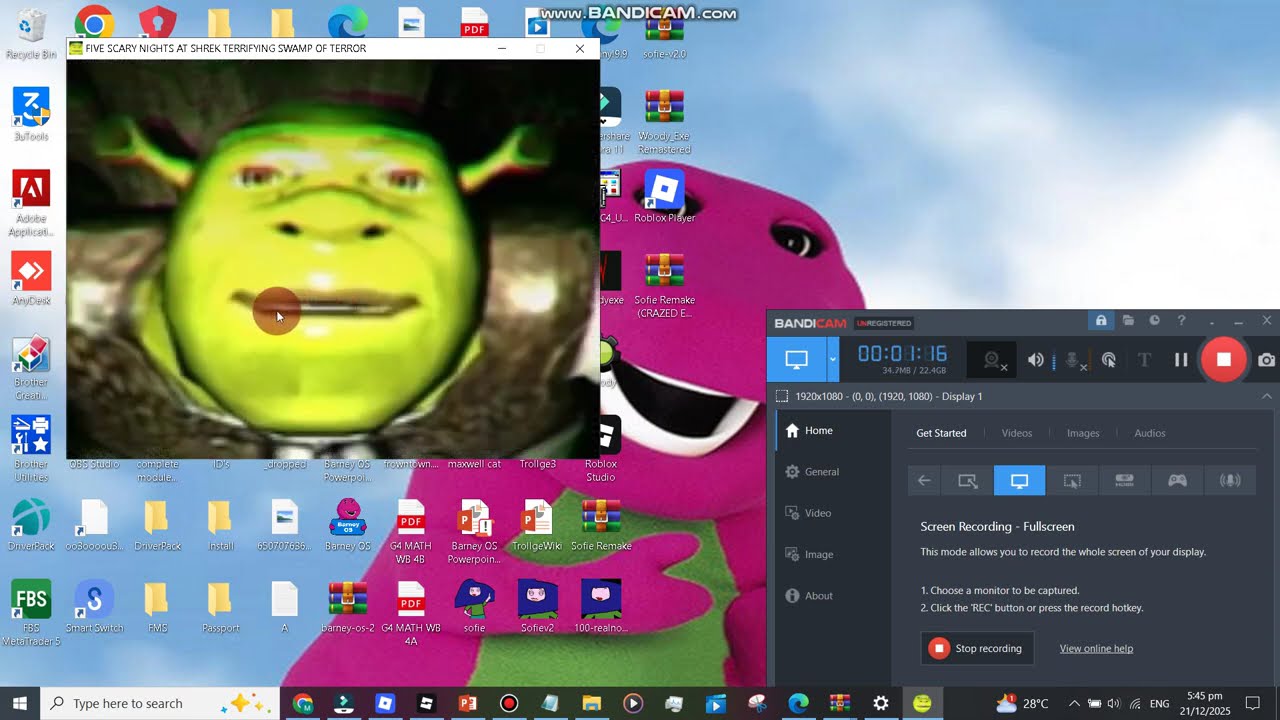The width and height of the screenshot is (1280, 720).
Task: Open Bandicam scheduled recording clock icon
Action: 1154,321
